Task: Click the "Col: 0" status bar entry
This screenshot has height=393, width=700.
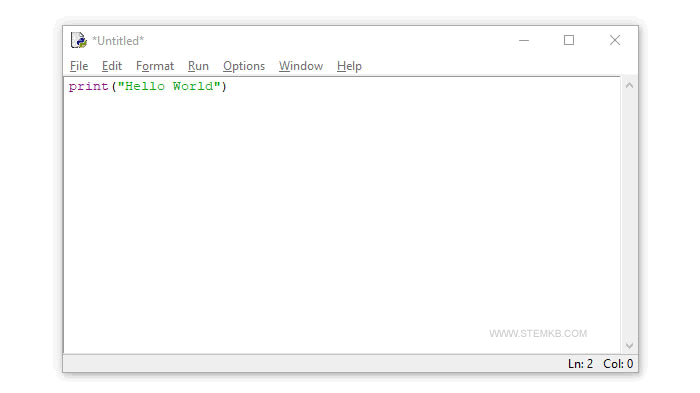Action: click(x=618, y=364)
